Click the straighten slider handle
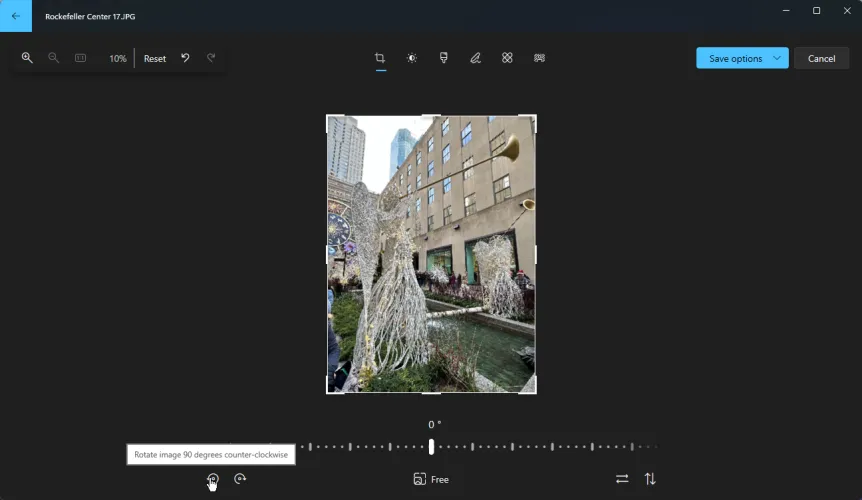Image resolution: width=862 pixels, height=500 pixels. click(431, 447)
